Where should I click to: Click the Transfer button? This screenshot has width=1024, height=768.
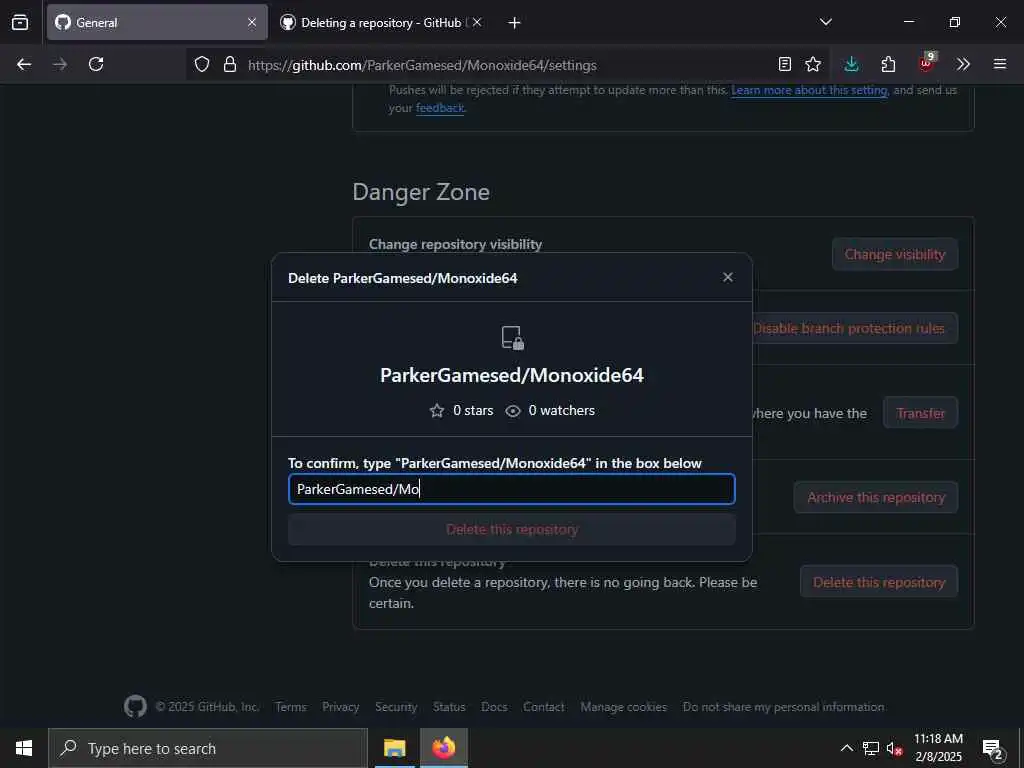tap(920, 413)
